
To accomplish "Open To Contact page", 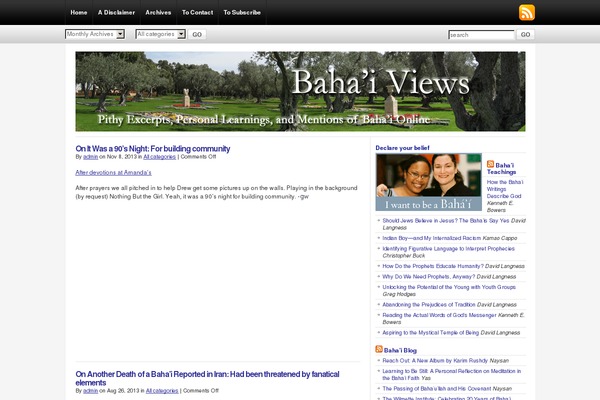I will (x=197, y=13).
